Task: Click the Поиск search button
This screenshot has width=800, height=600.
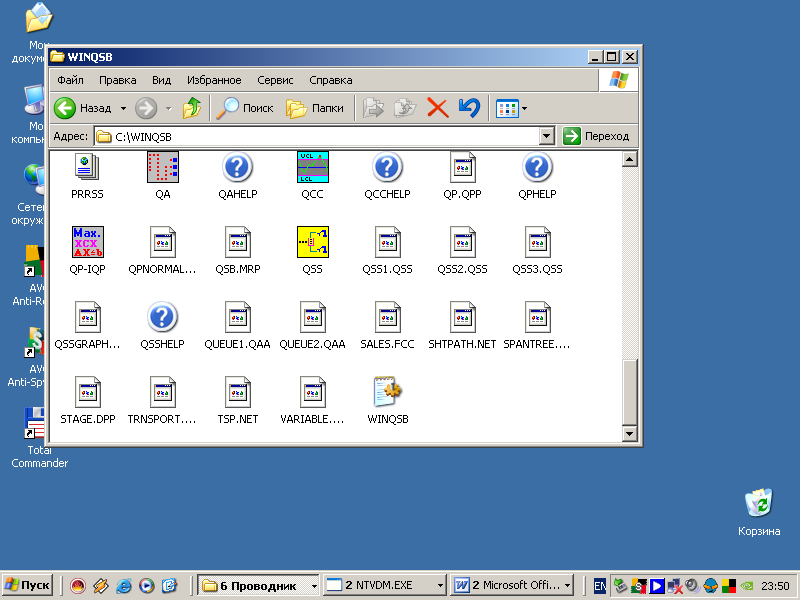Action: click(x=245, y=108)
